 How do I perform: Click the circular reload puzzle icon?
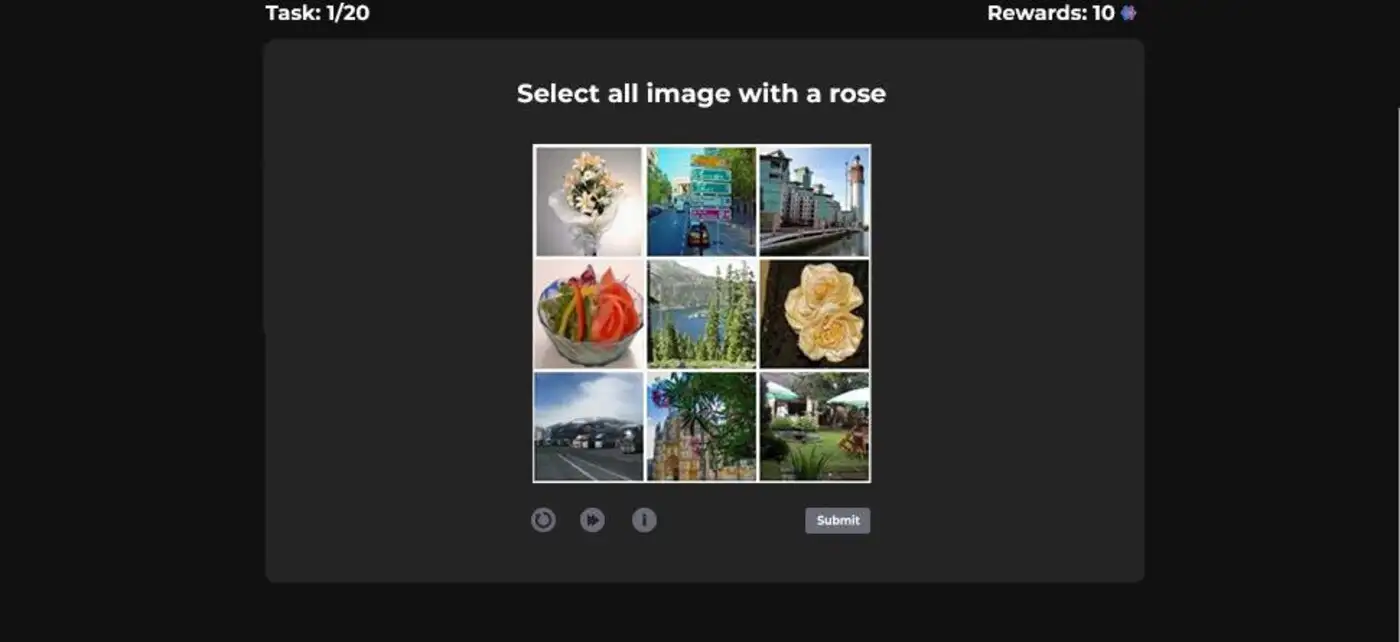click(x=543, y=520)
